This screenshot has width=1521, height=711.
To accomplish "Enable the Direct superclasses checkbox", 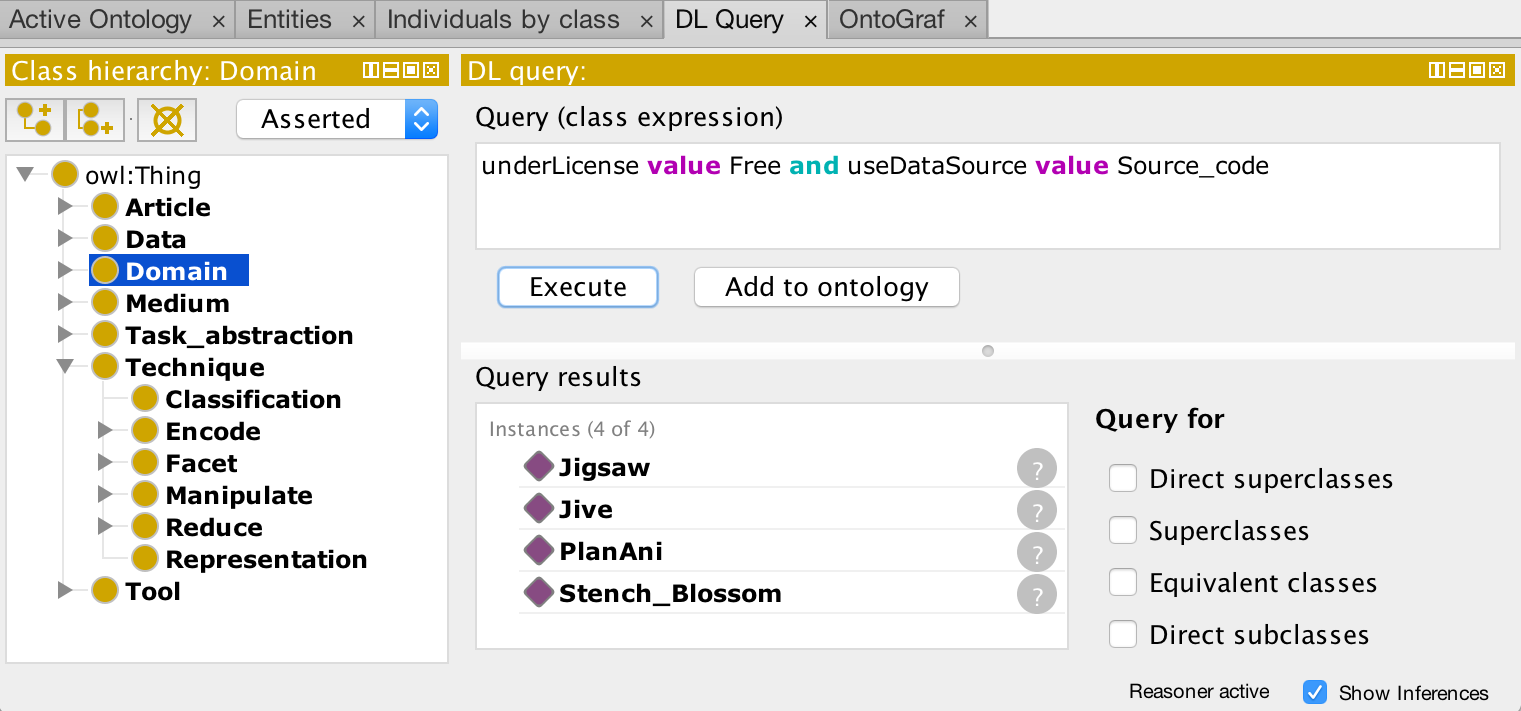I will 1123,479.
